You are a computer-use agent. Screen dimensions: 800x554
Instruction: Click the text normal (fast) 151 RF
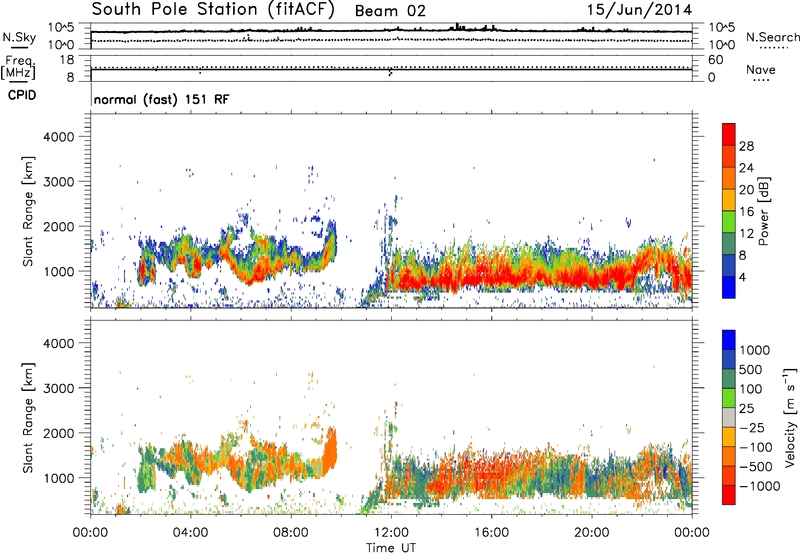(162, 99)
